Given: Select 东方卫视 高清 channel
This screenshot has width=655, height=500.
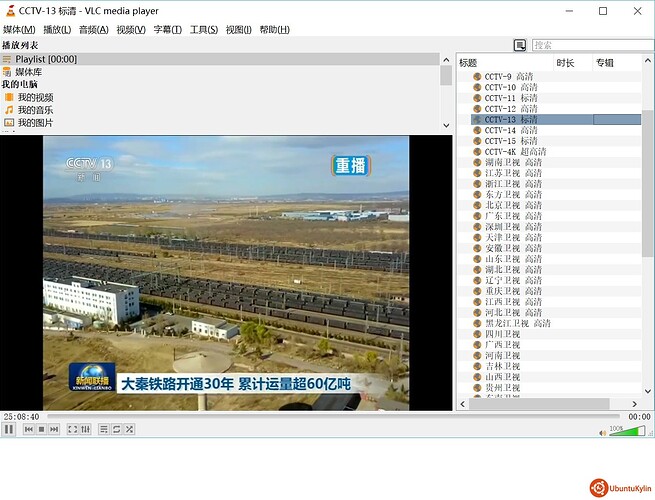Looking at the screenshot, I should (513, 195).
